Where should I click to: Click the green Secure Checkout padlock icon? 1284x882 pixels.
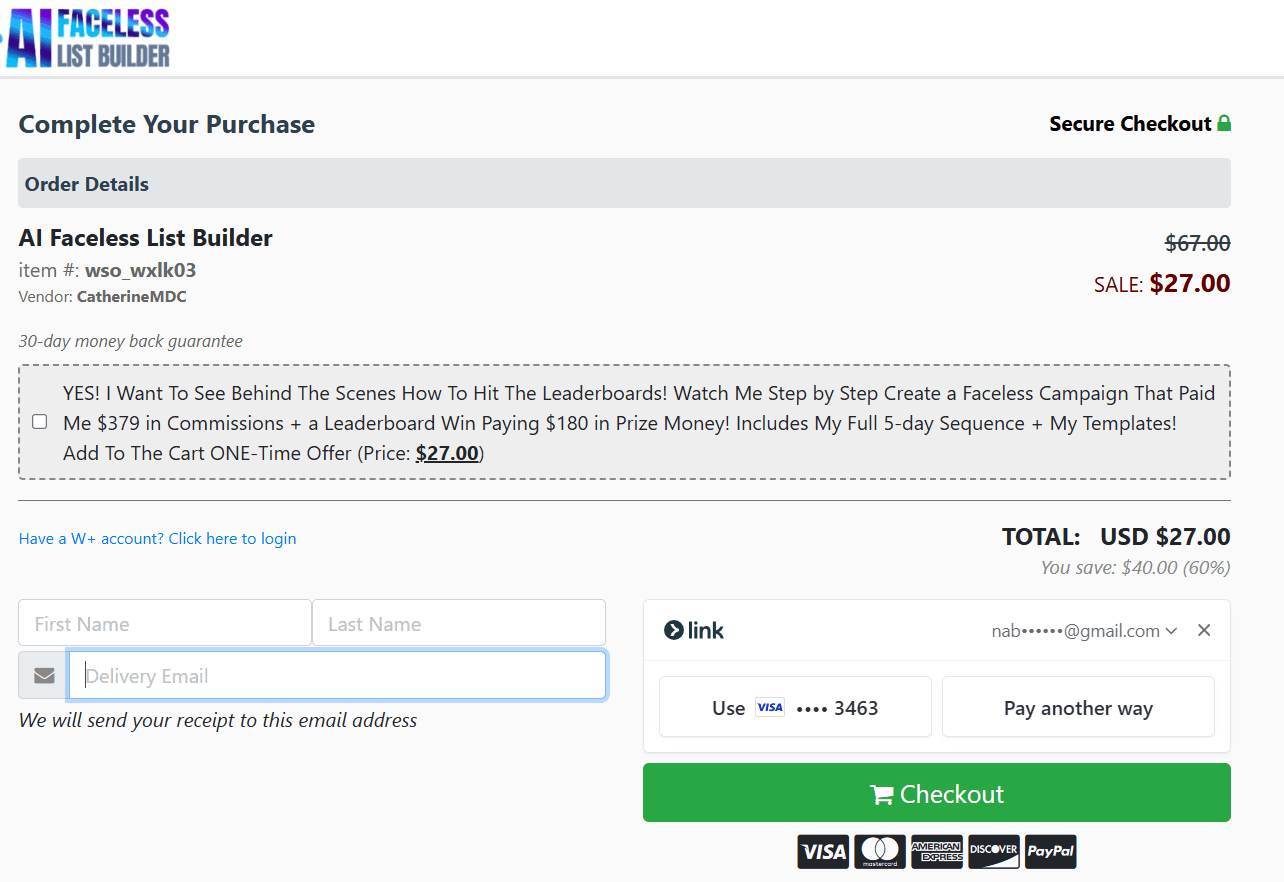[1224, 123]
